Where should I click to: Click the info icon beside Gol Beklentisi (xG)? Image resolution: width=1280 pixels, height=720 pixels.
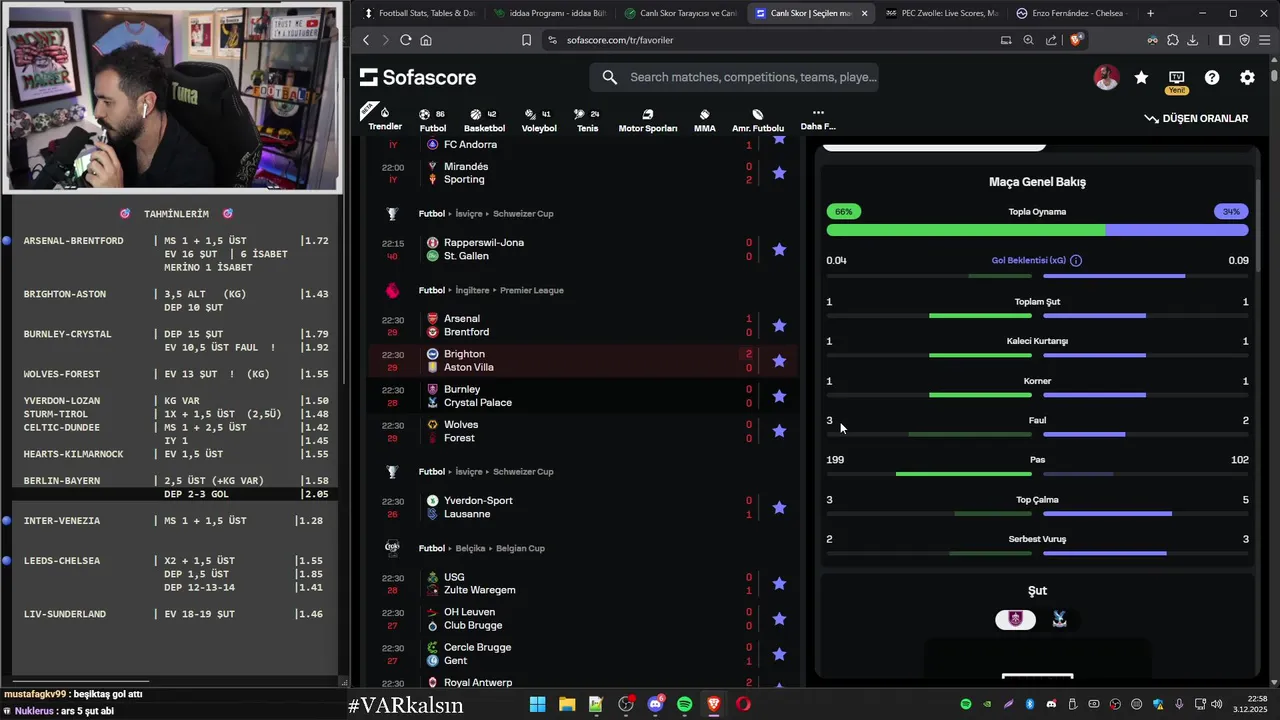(x=1076, y=260)
